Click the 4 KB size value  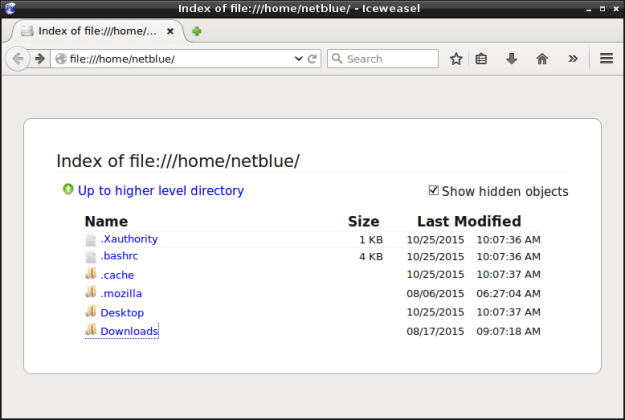371,257
